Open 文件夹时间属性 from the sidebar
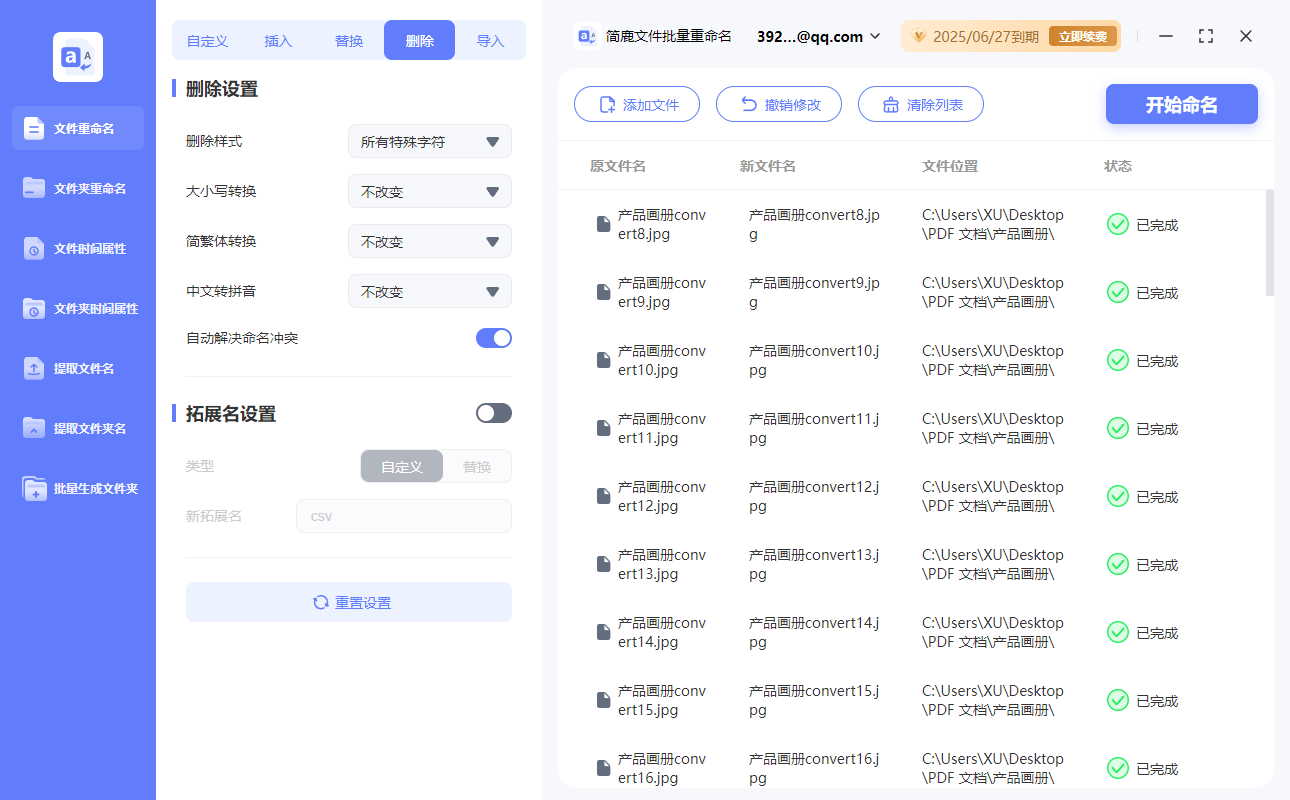 point(77,308)
